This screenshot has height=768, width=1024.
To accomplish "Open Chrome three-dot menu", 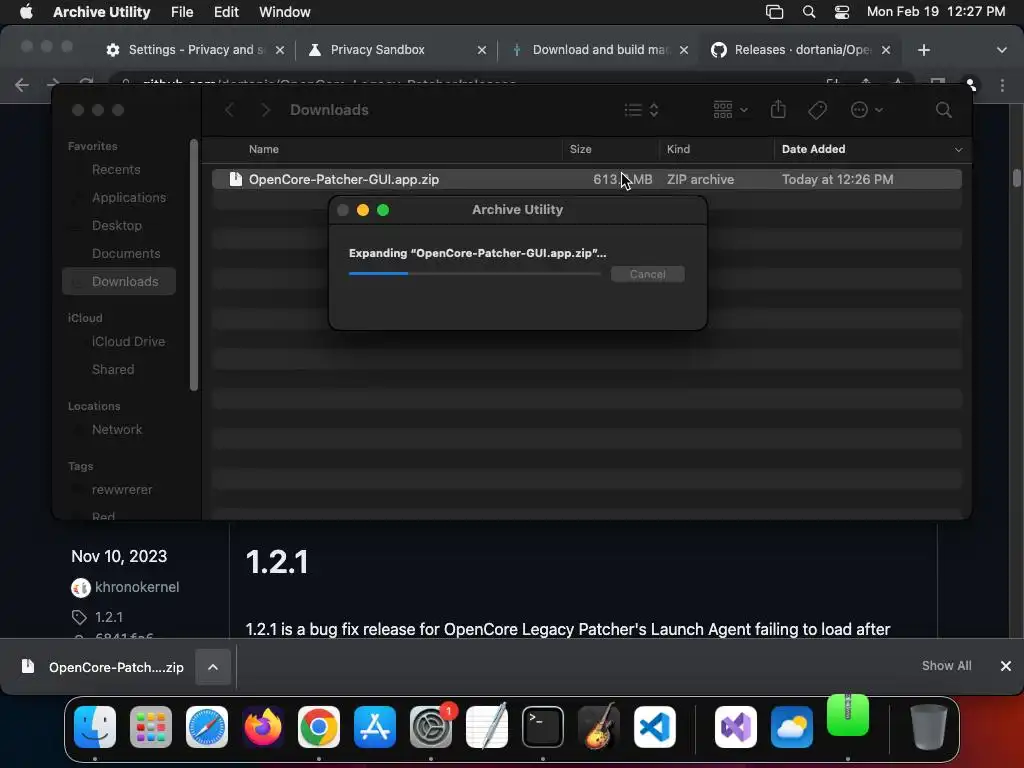I will click(x=1002, y=85).
